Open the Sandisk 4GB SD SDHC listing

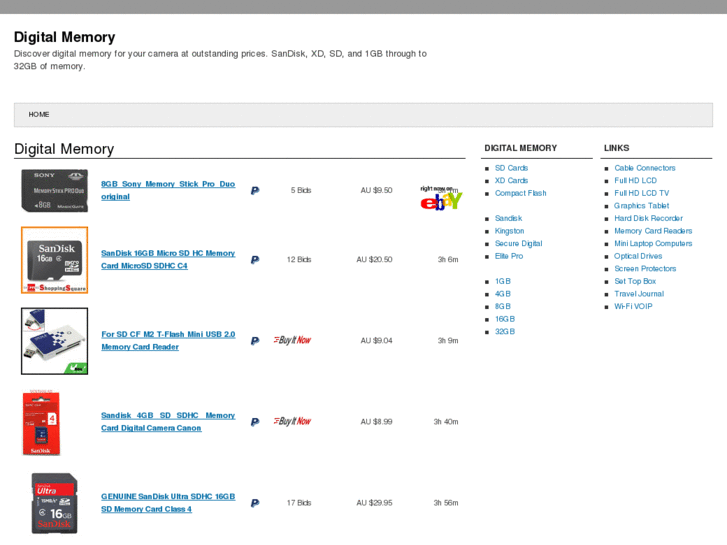(168, 422)
